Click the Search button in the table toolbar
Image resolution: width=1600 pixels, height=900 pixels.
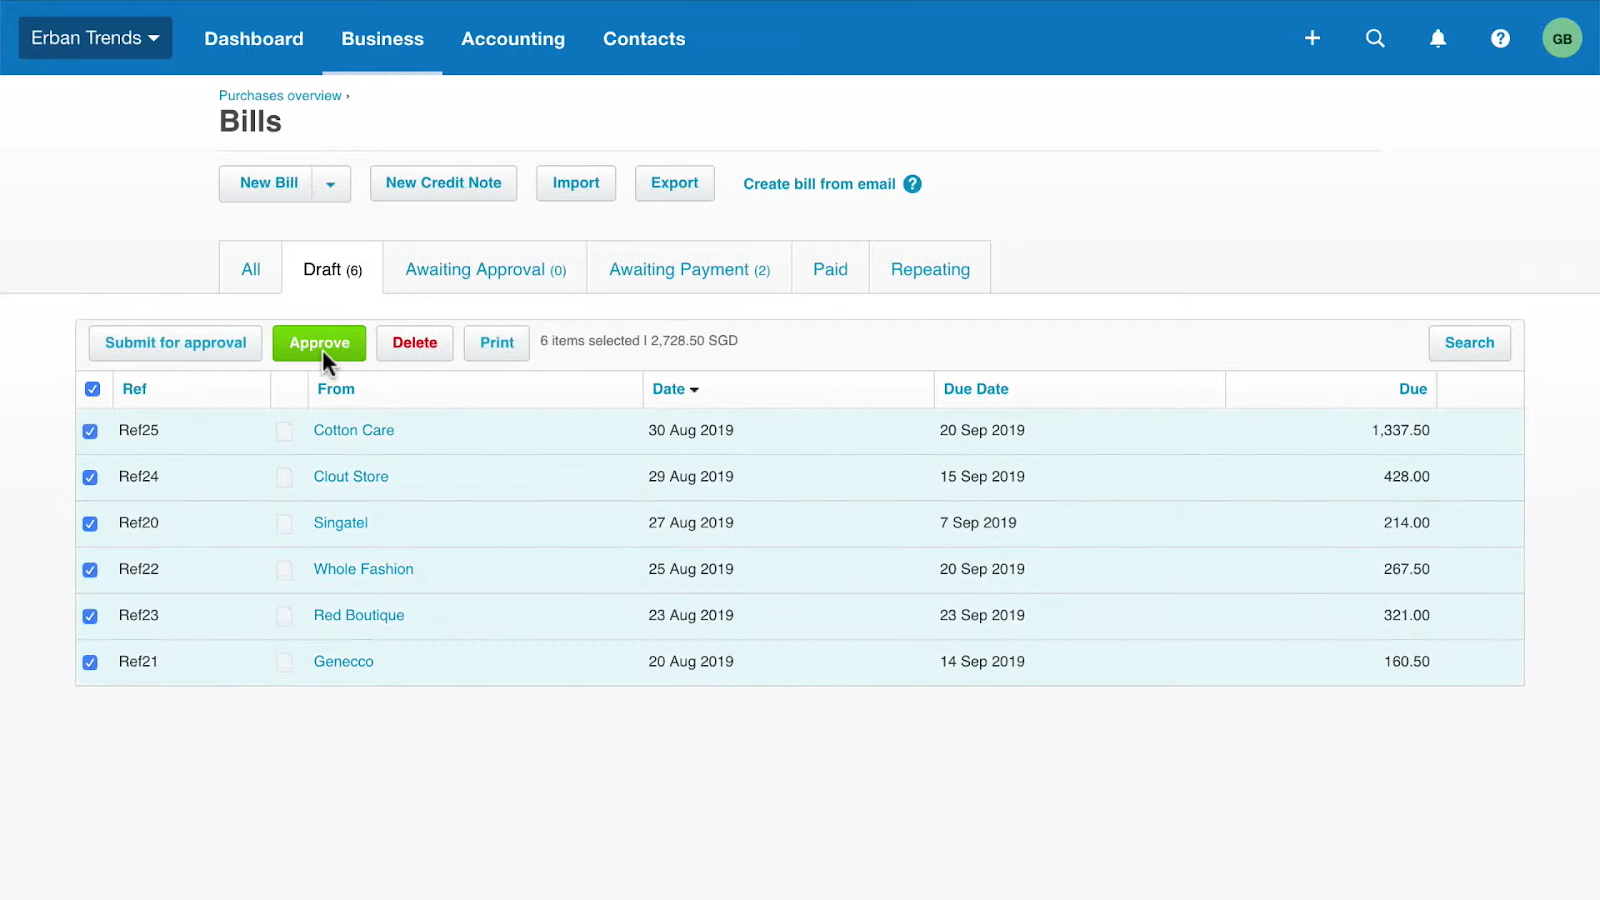[1469, 343]
